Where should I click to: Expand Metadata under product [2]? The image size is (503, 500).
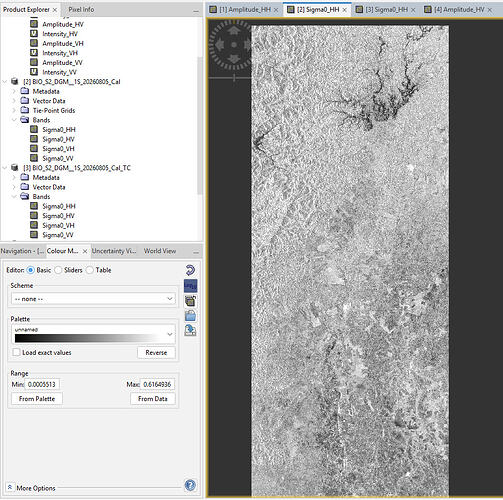tap(14, 91)
